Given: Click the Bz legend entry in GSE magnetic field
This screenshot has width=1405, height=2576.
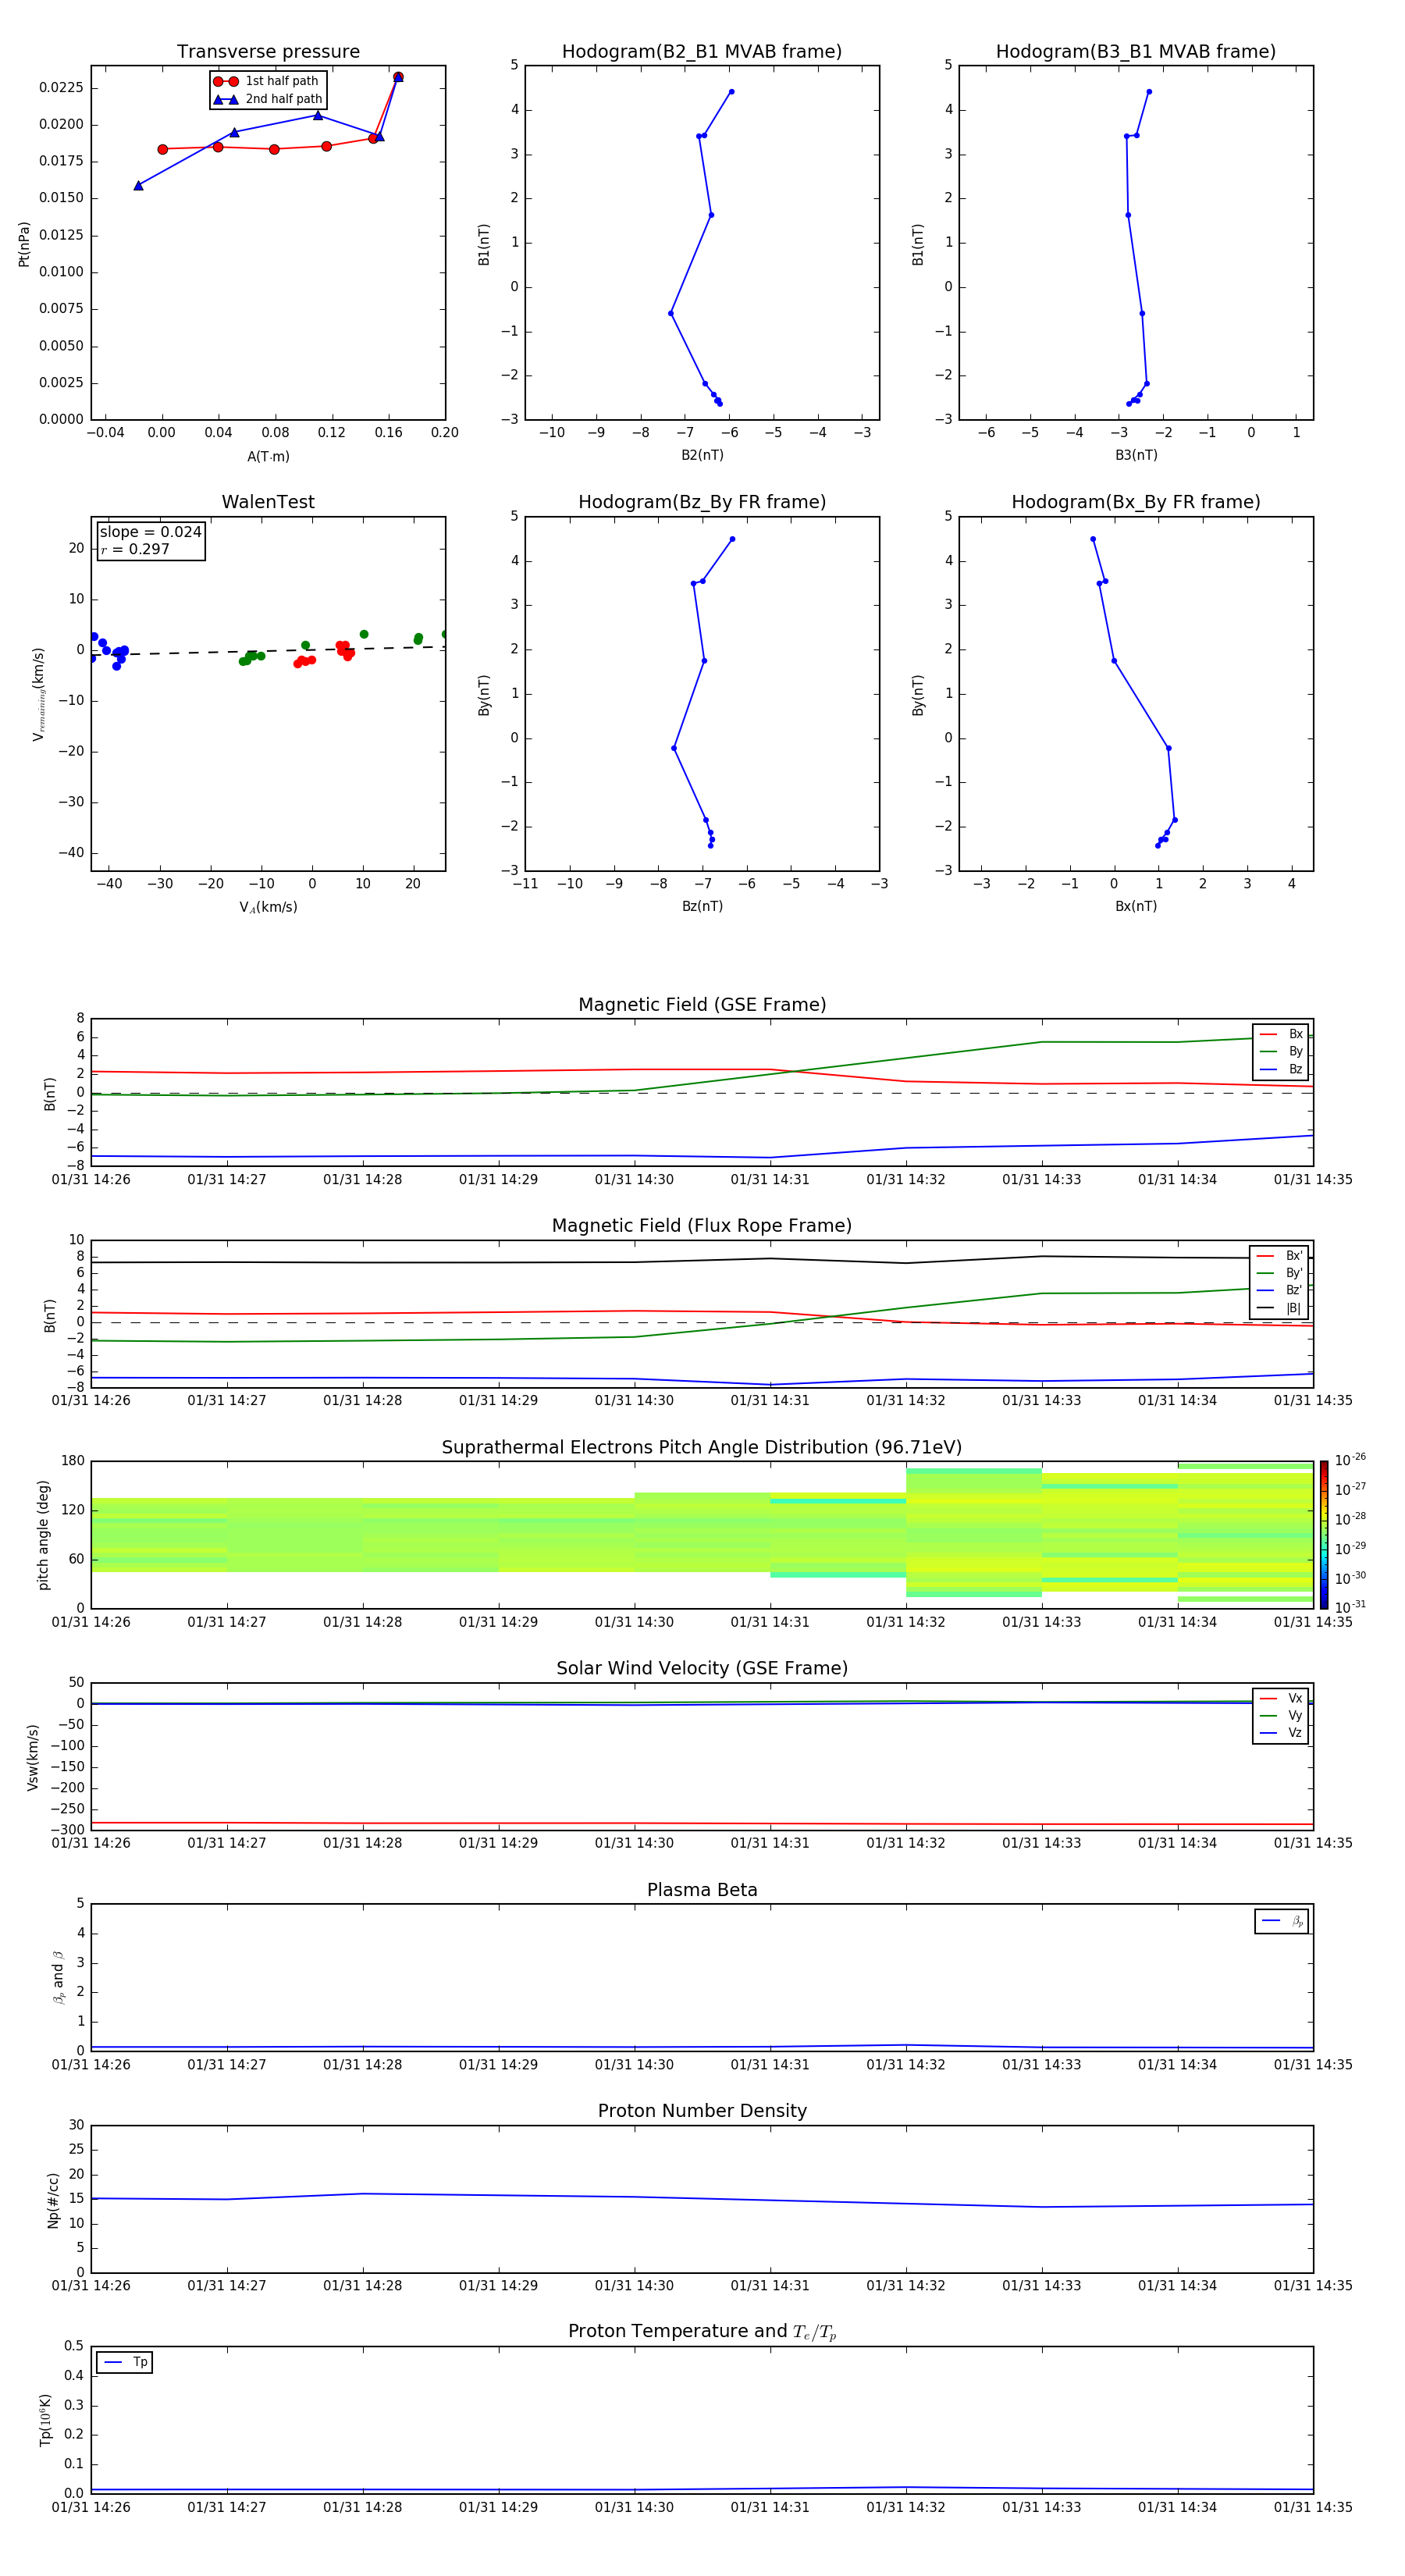Looking at the screenshot, I should pos(1281,1069).
